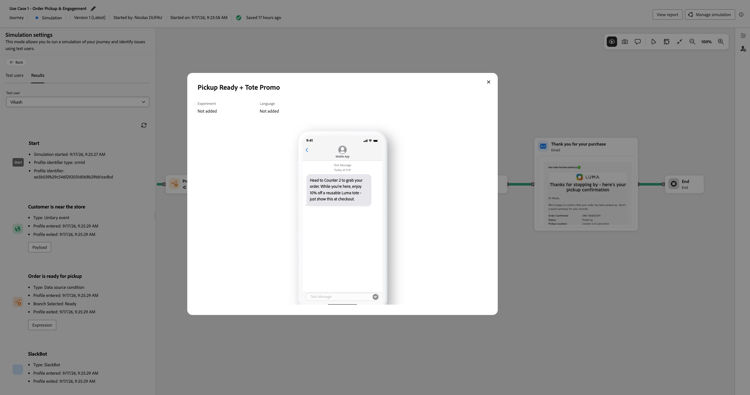
Task: Click the email icon on Thank you node
Action: coord(543,146)
